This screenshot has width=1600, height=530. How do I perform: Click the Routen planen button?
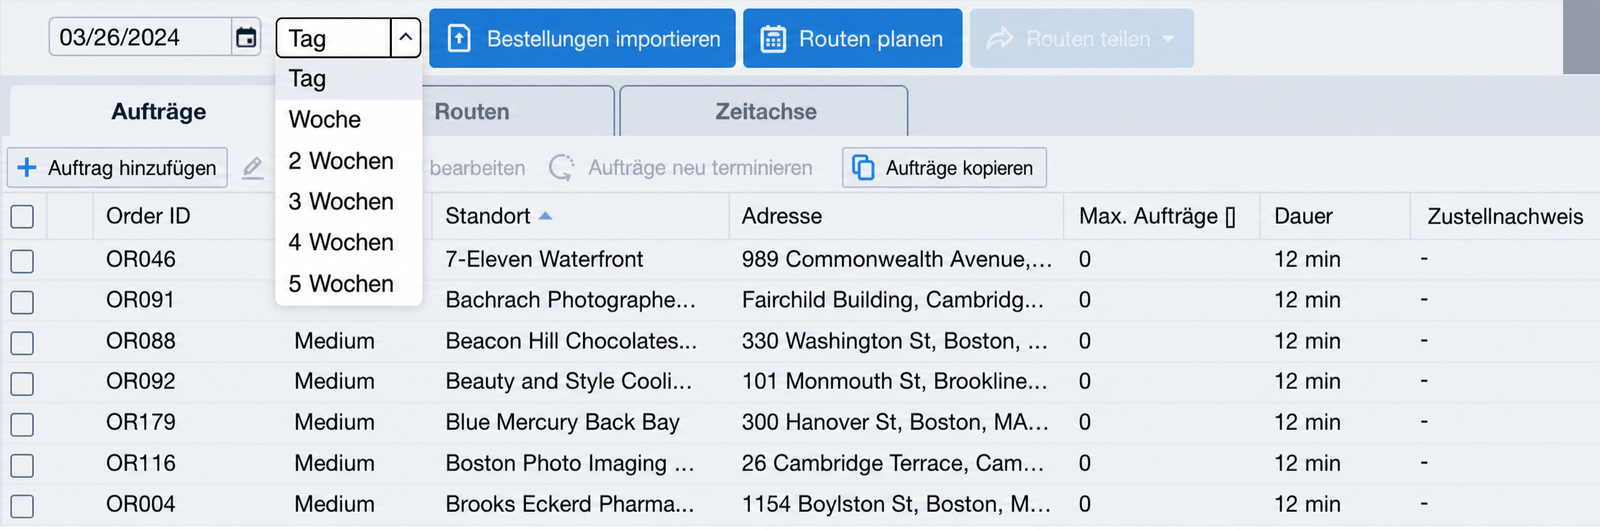pos(853,39)
